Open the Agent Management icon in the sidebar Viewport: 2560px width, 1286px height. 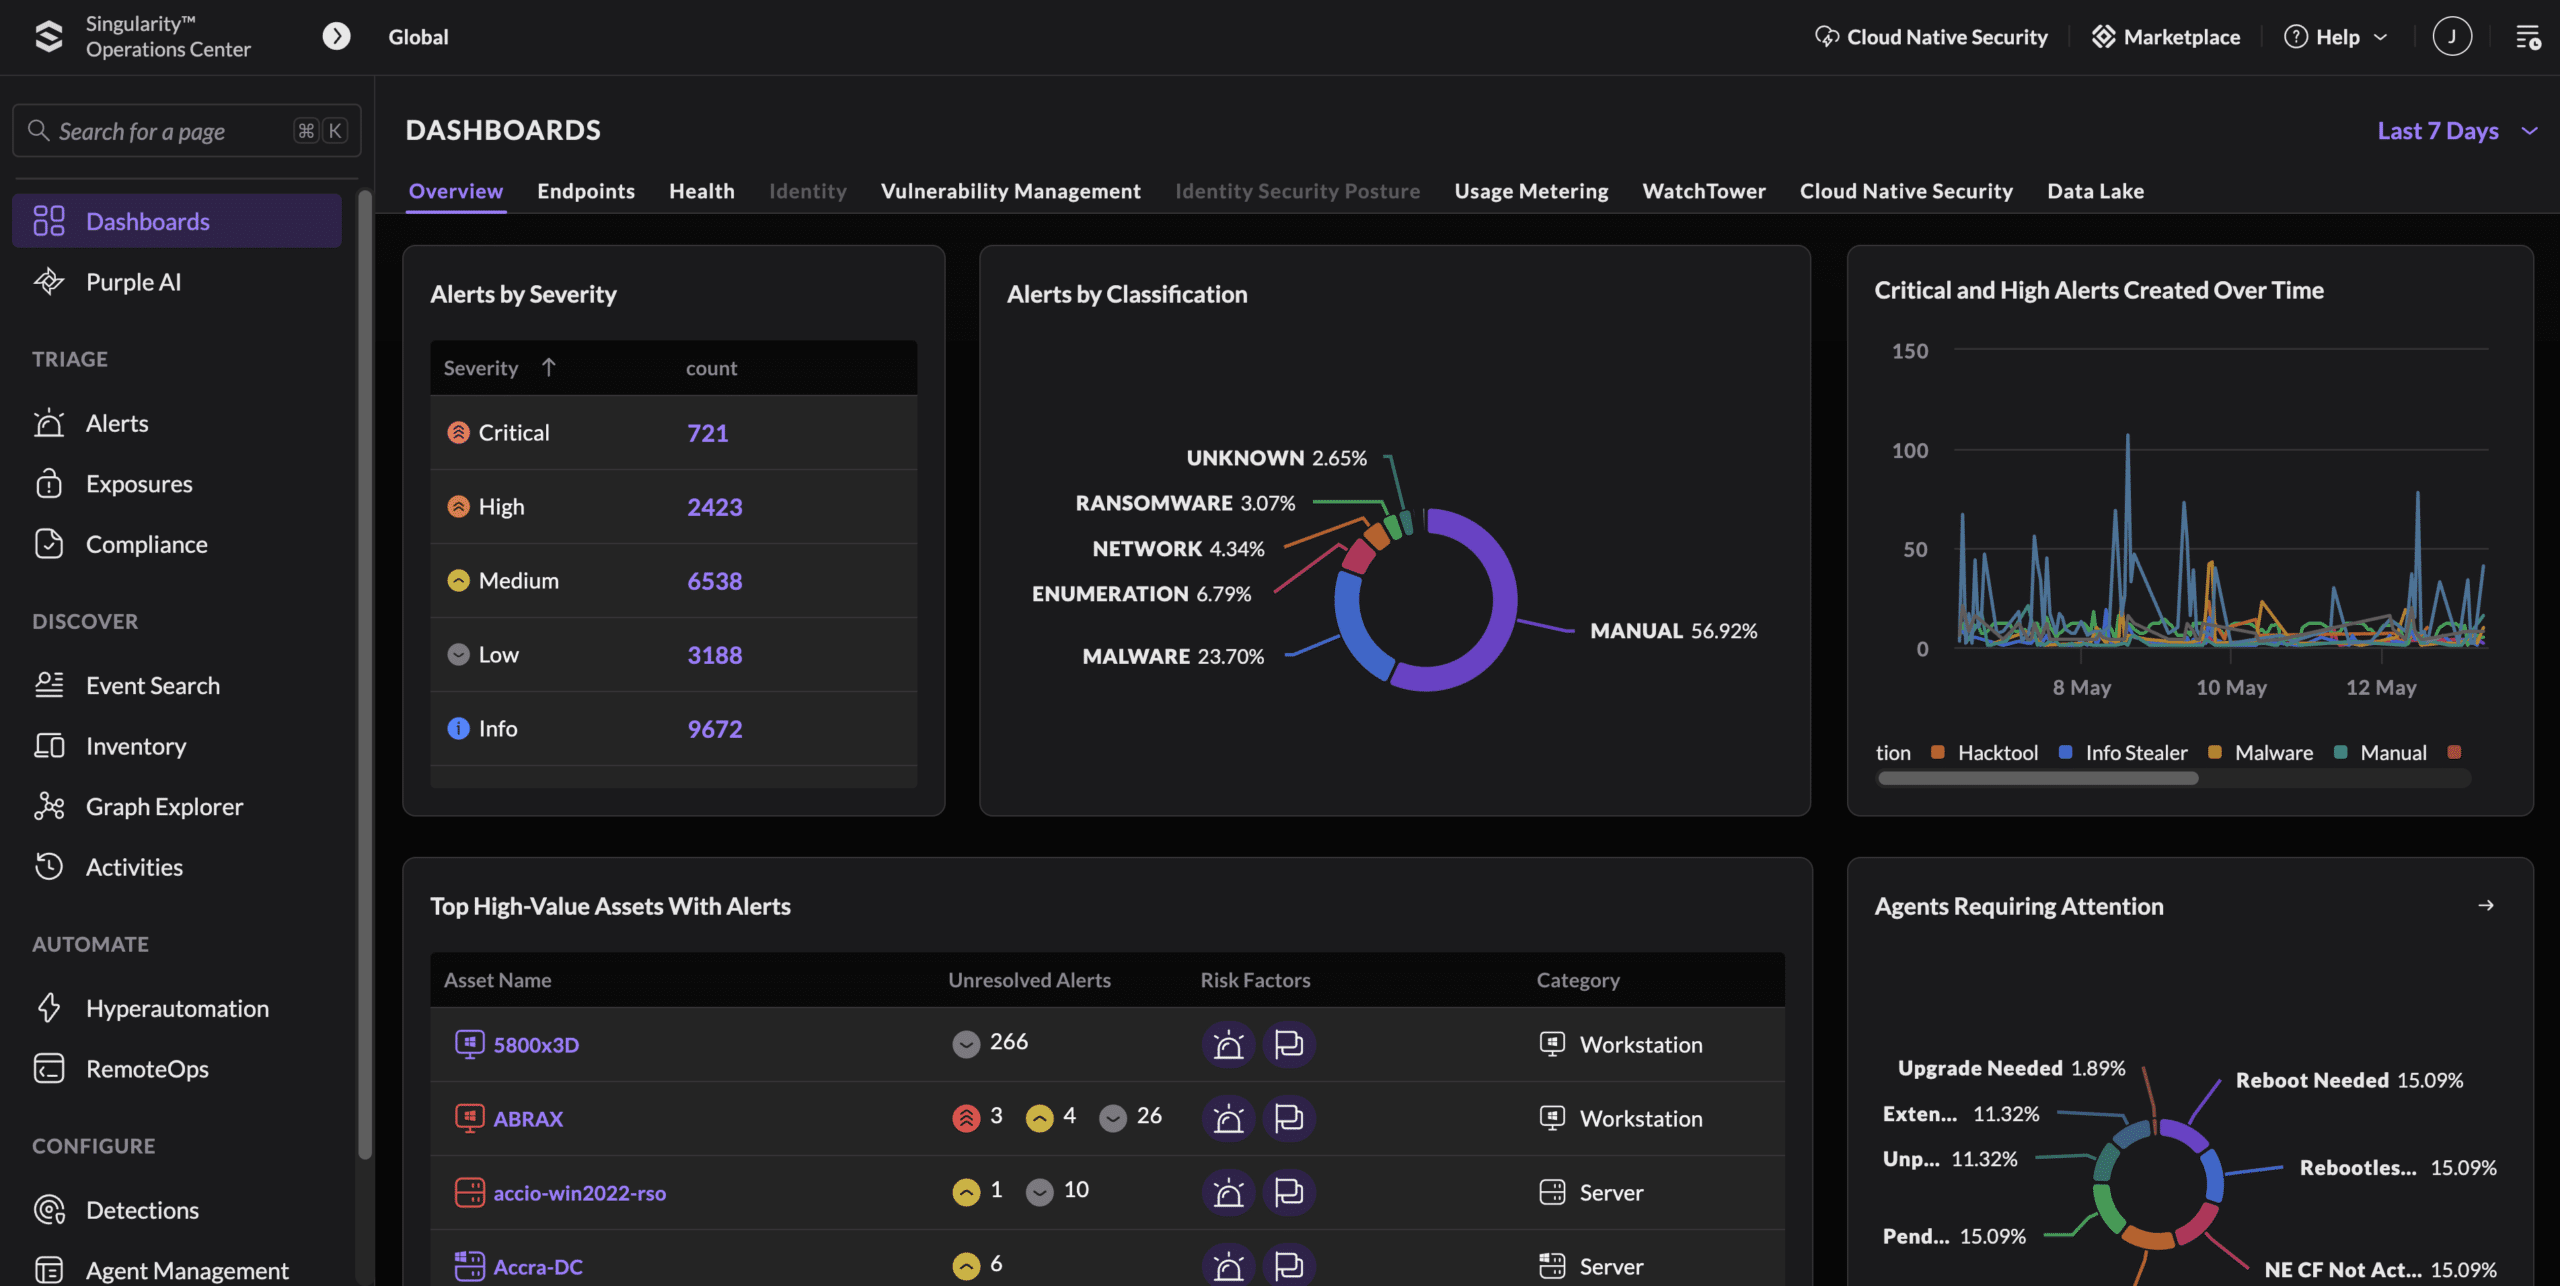pyautogui.click(x=48, y=1270)
